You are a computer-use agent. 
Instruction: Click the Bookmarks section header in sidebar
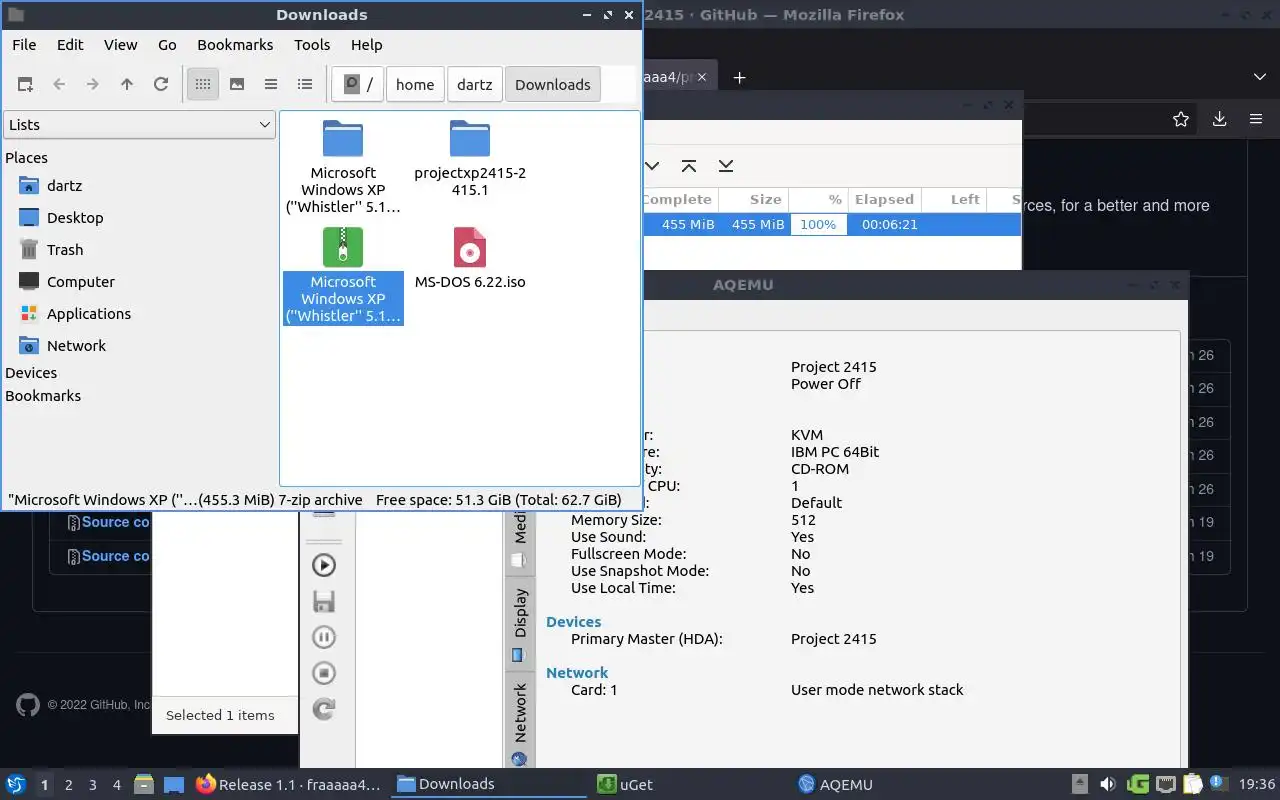pos(43,396)
